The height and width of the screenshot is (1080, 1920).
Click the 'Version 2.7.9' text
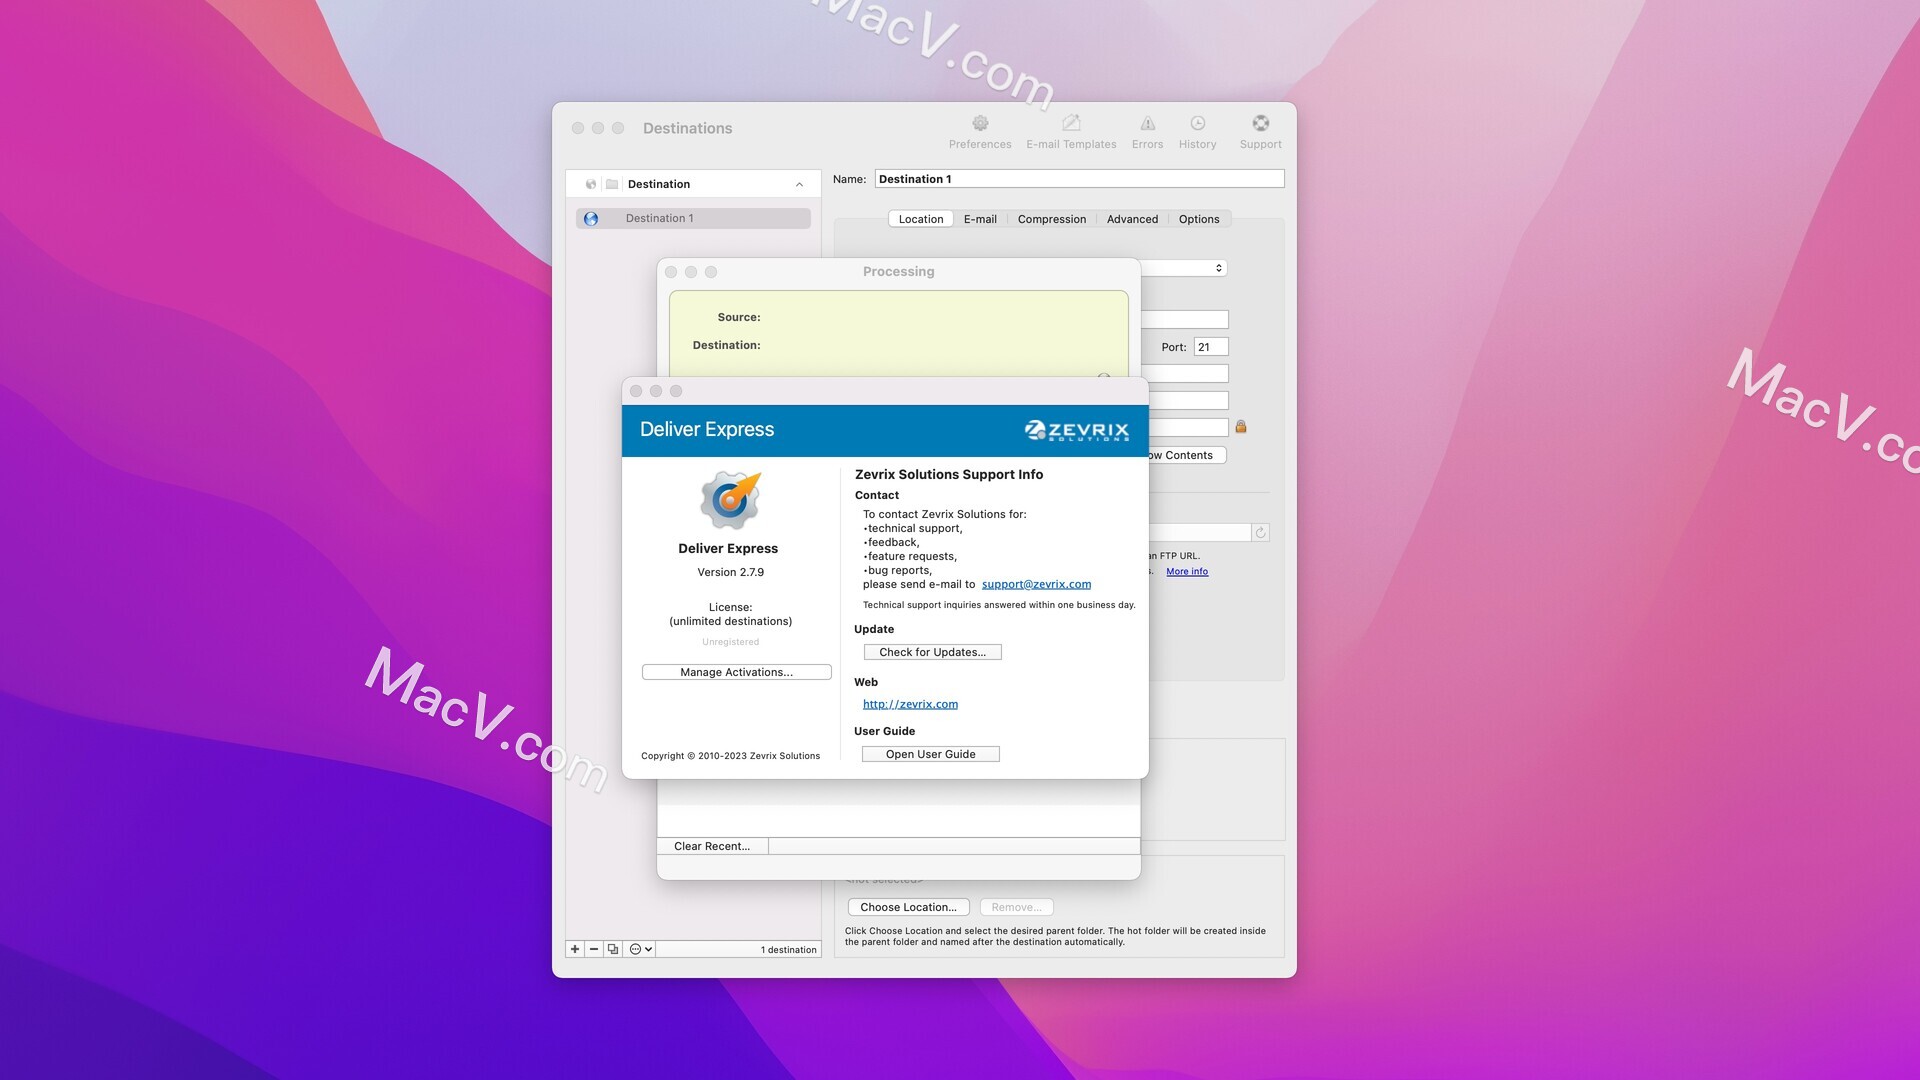[730, 572]
